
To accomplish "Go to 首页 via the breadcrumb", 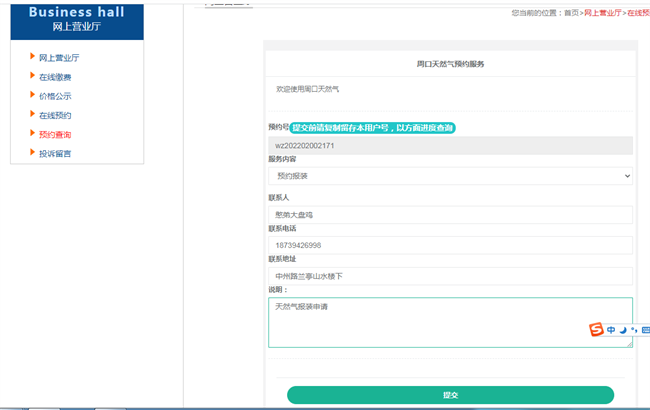I will click(x=571, y=13).
